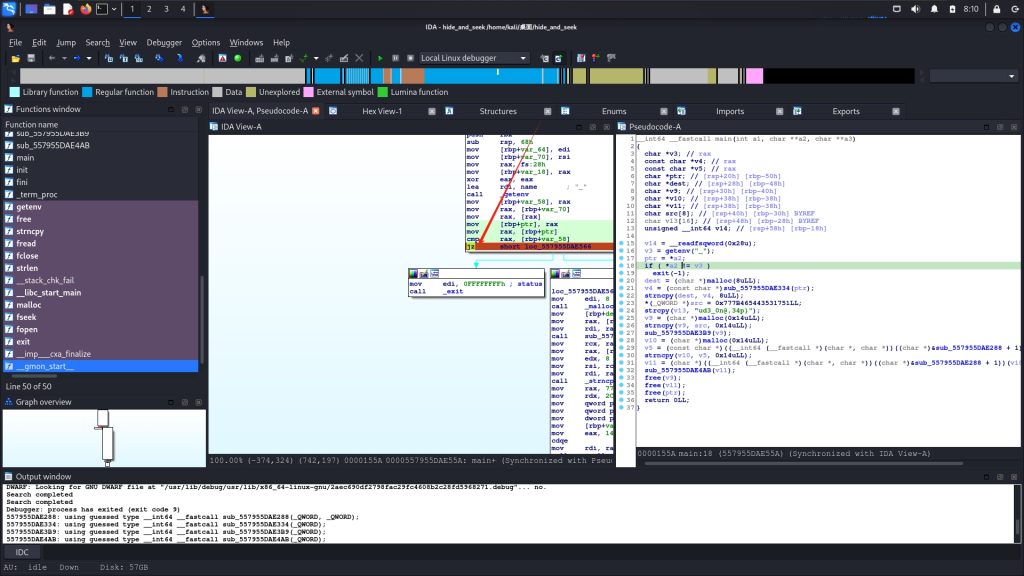Switch to the Hex View-1 tab
1024x576 pixels.
382,111
